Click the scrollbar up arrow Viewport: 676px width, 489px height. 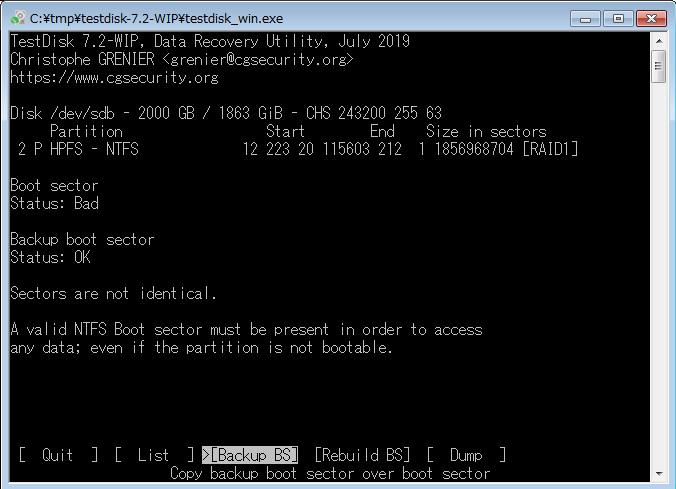(x=658, y=42)
